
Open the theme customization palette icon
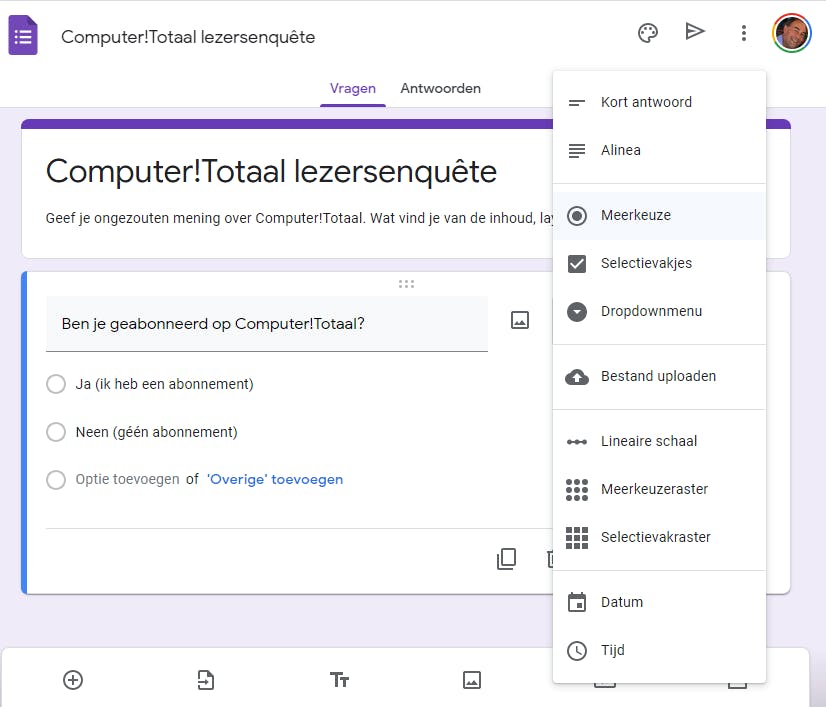(x=648, y=33)
